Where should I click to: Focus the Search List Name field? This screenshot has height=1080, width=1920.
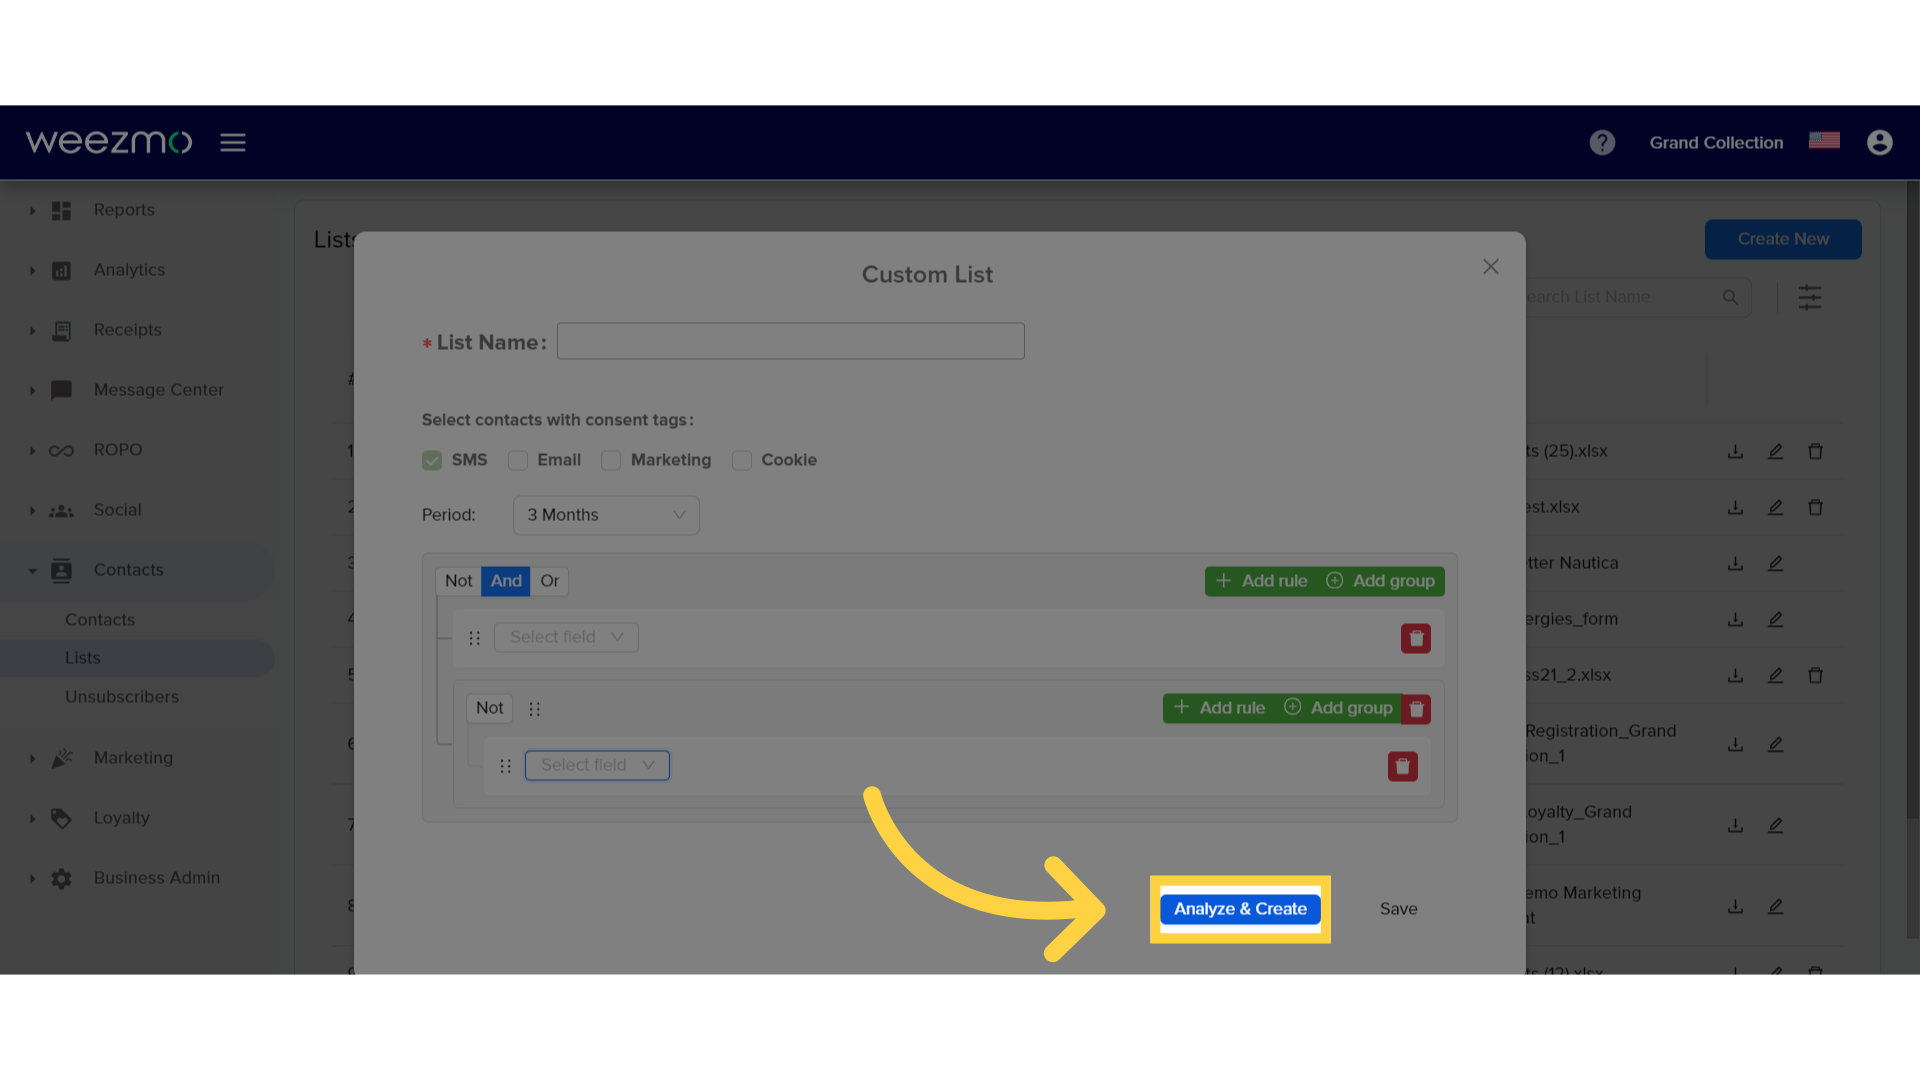point(1620,297)
